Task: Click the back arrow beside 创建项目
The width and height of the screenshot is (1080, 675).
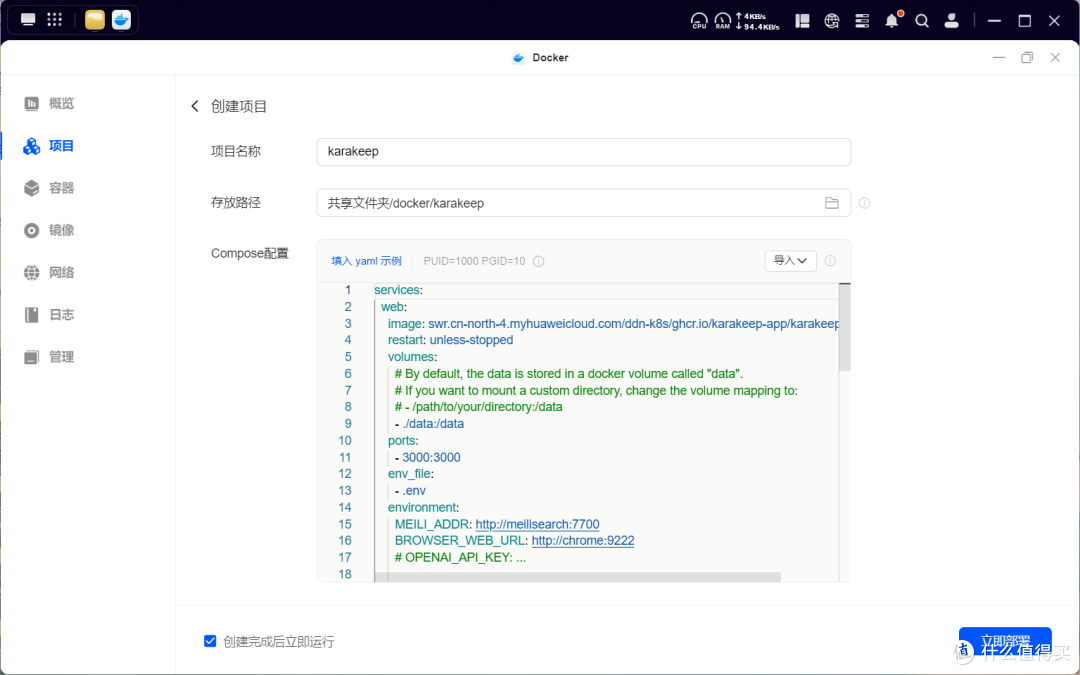Action: click(x=195, y=106)
